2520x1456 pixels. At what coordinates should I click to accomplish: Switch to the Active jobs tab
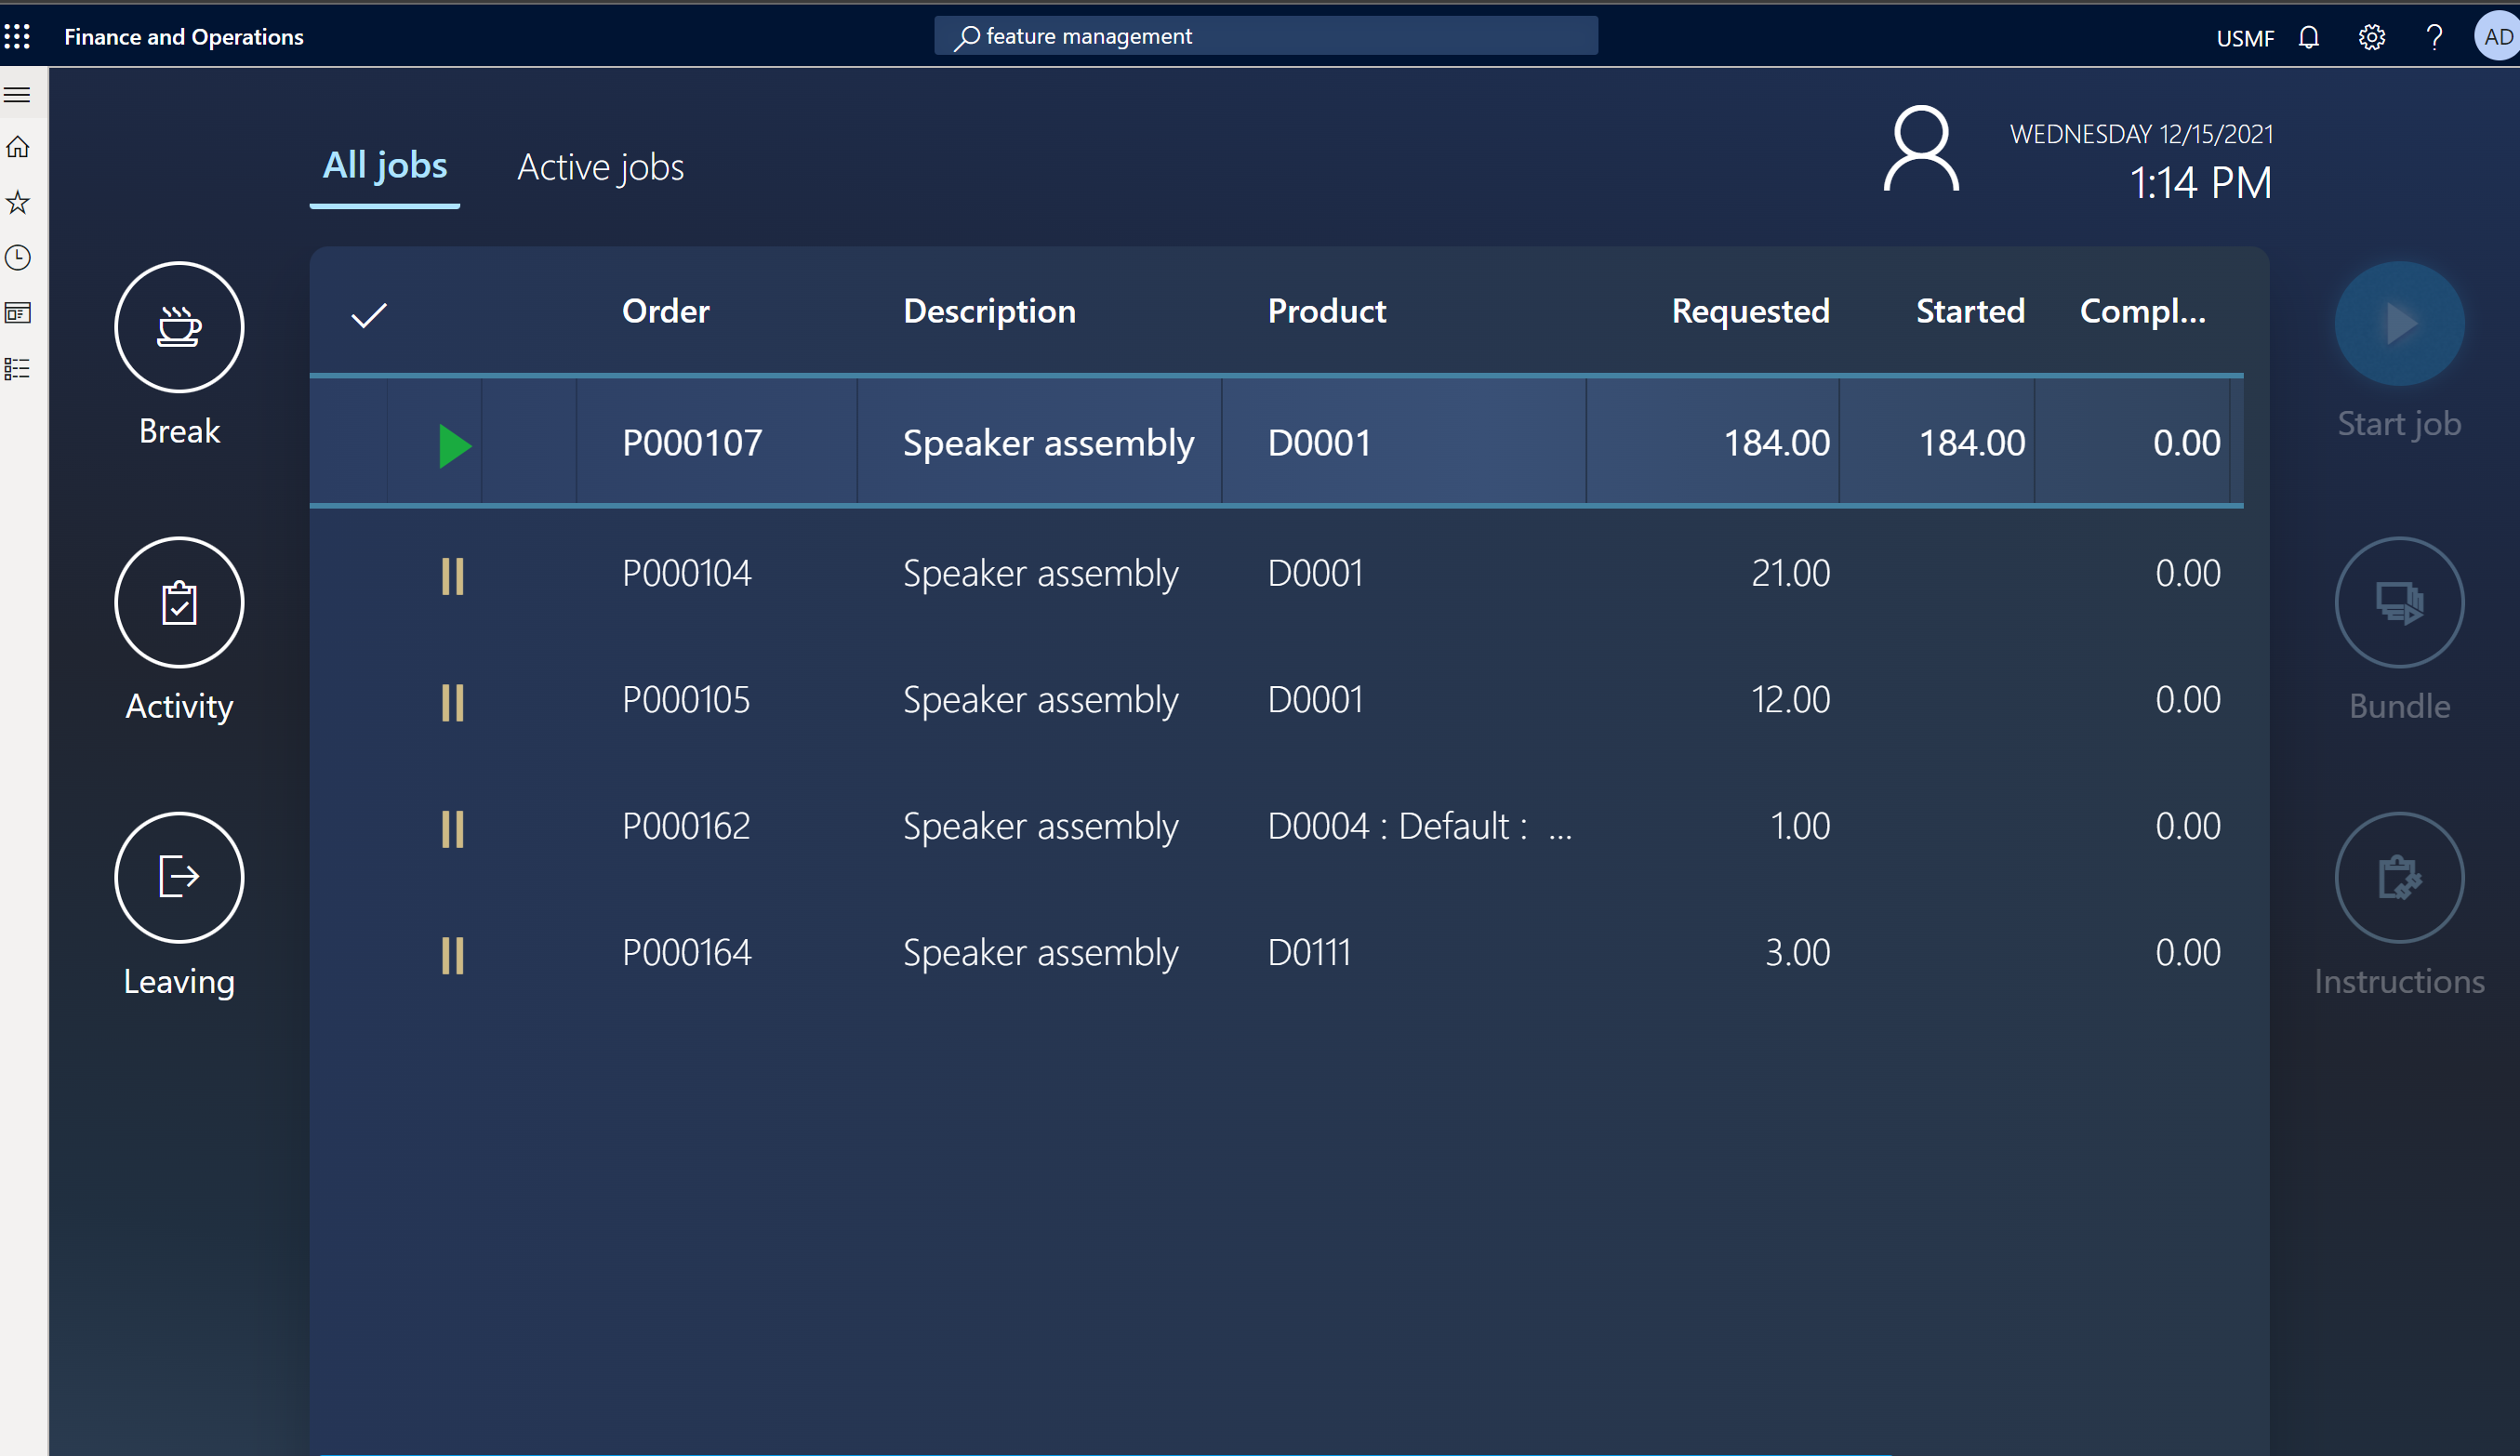(x=600, y=167)
